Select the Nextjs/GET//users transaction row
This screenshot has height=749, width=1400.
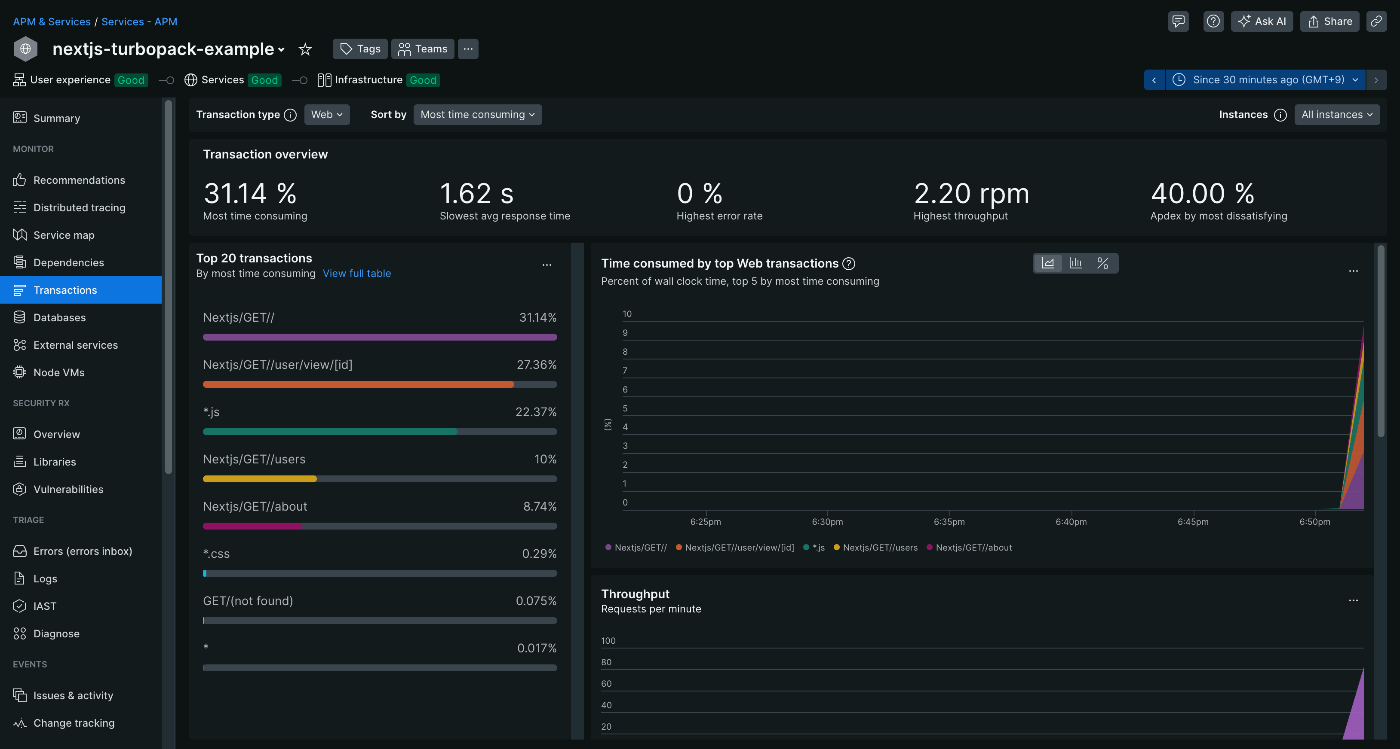(x=380, y=468)
